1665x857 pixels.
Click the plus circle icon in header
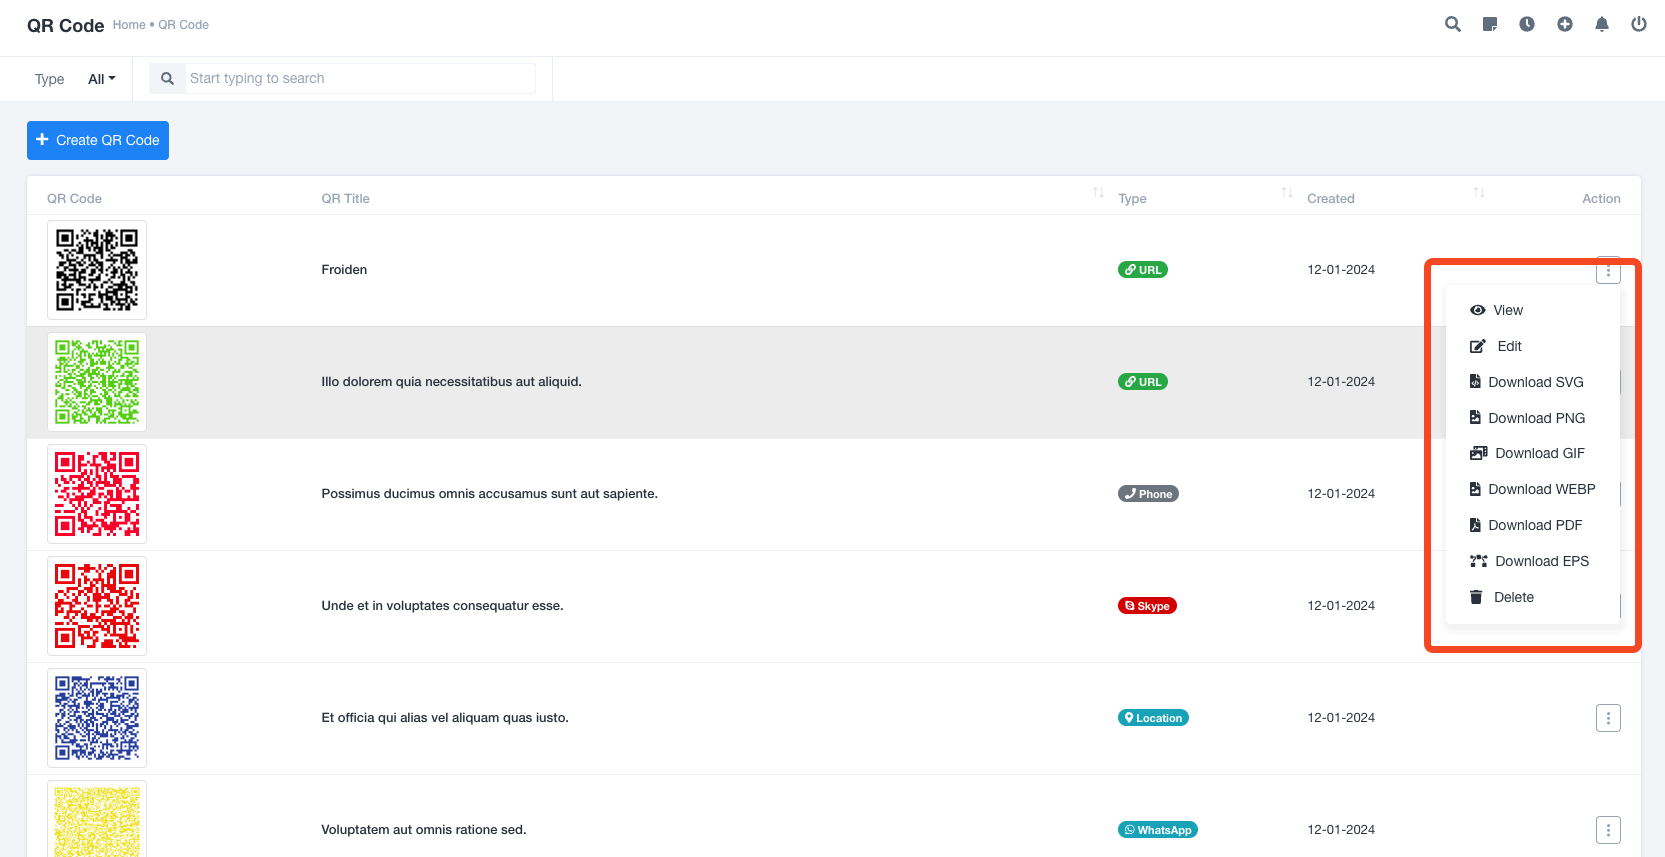coord(1565,24)
